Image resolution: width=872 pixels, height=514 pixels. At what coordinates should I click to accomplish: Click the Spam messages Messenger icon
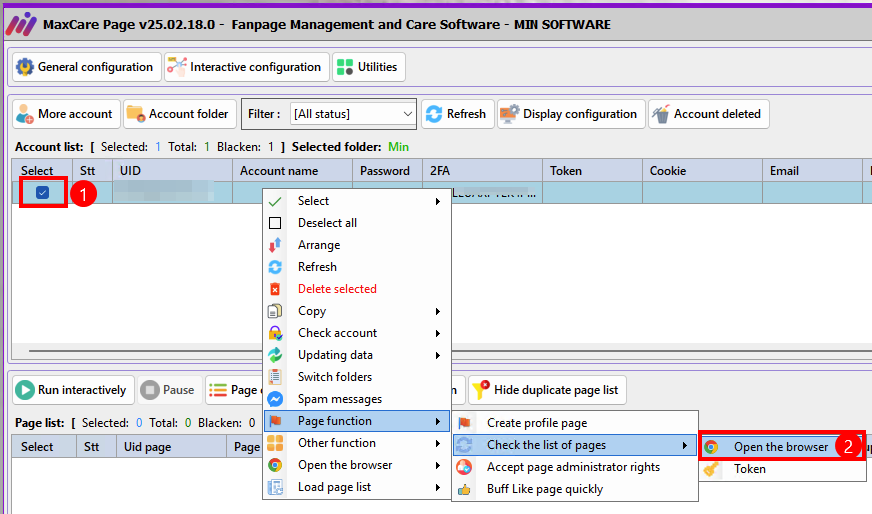(275, 399)
